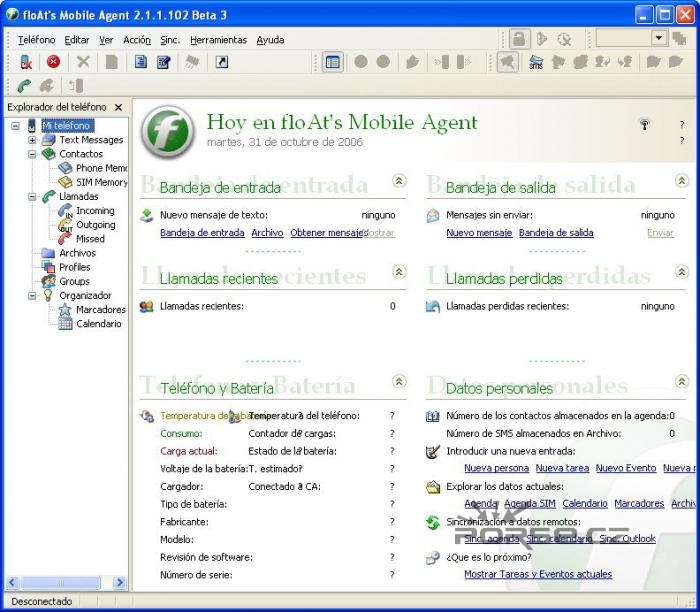Click the Obtener mensajes link
The image size is (700, 612).
click(329, 233)
